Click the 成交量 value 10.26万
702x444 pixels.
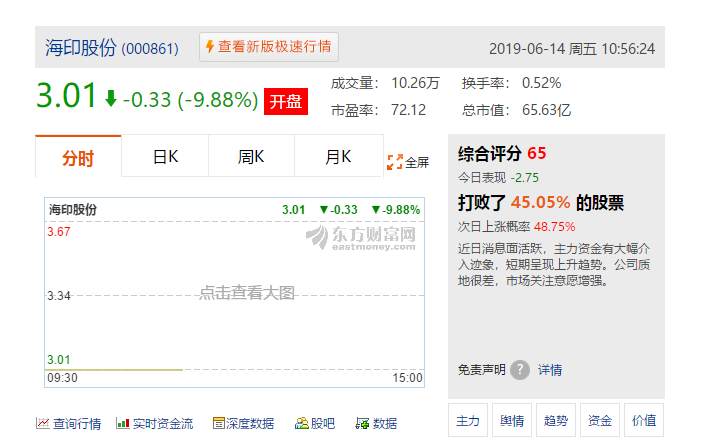pos(415,83)
